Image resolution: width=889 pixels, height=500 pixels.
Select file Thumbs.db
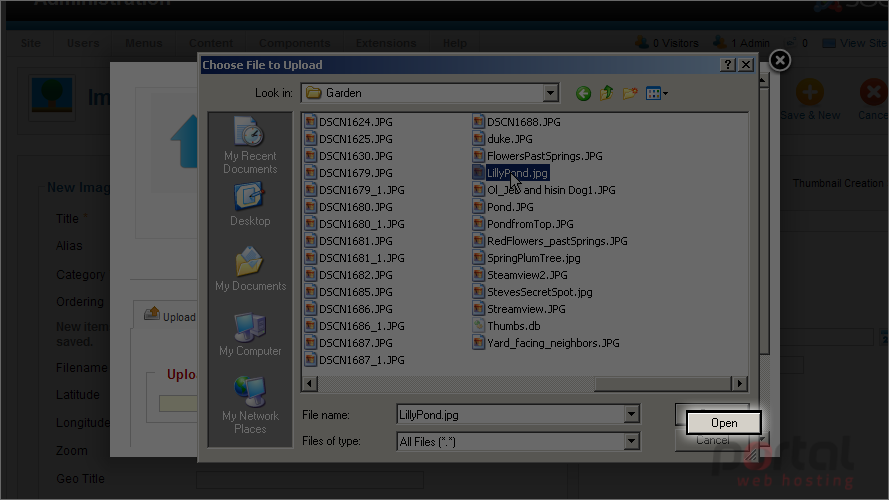tap(506, 326)
